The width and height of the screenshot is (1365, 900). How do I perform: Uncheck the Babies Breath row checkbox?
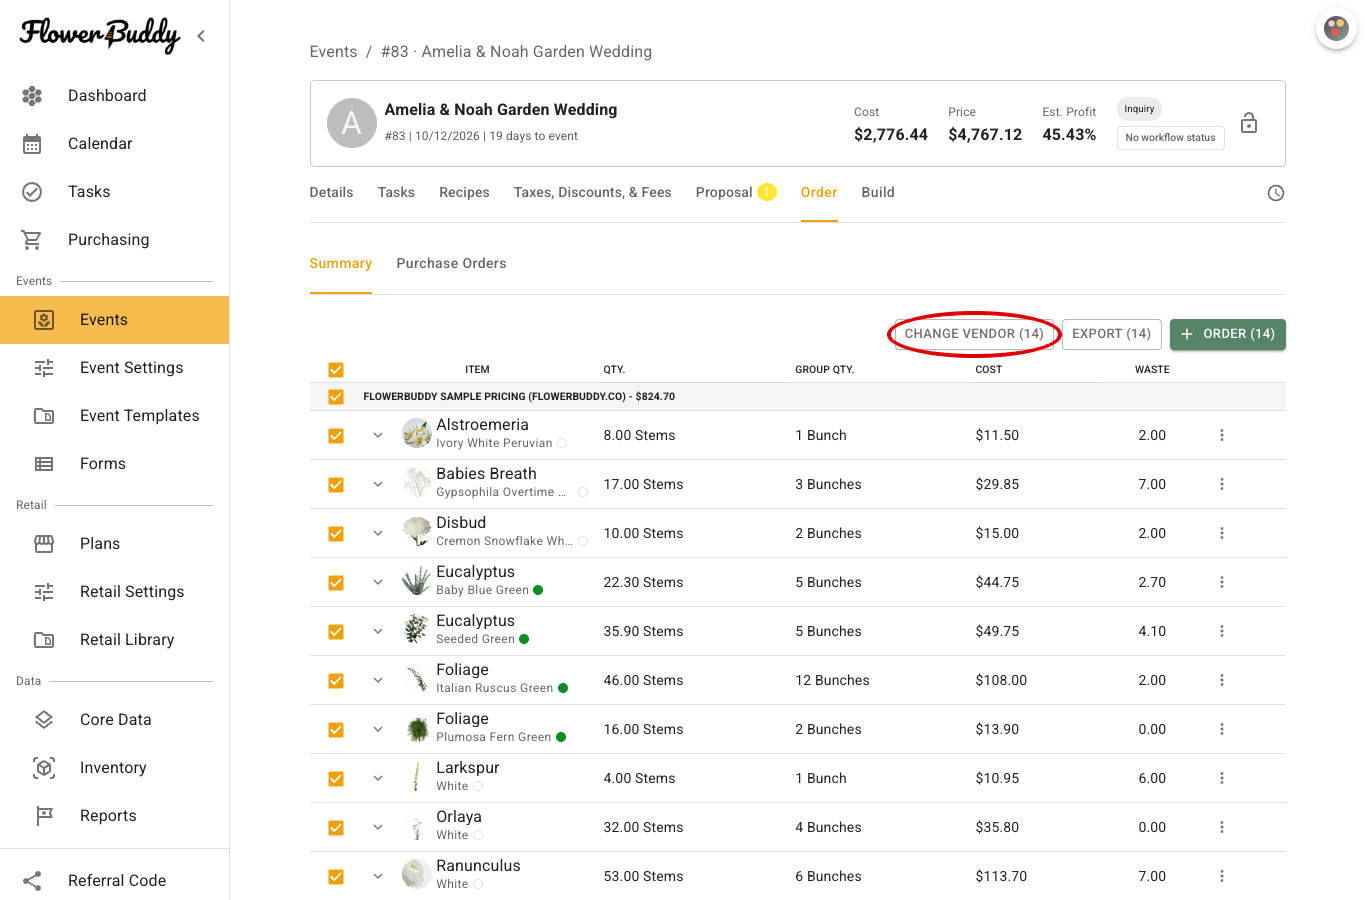[x=336, y=485]
